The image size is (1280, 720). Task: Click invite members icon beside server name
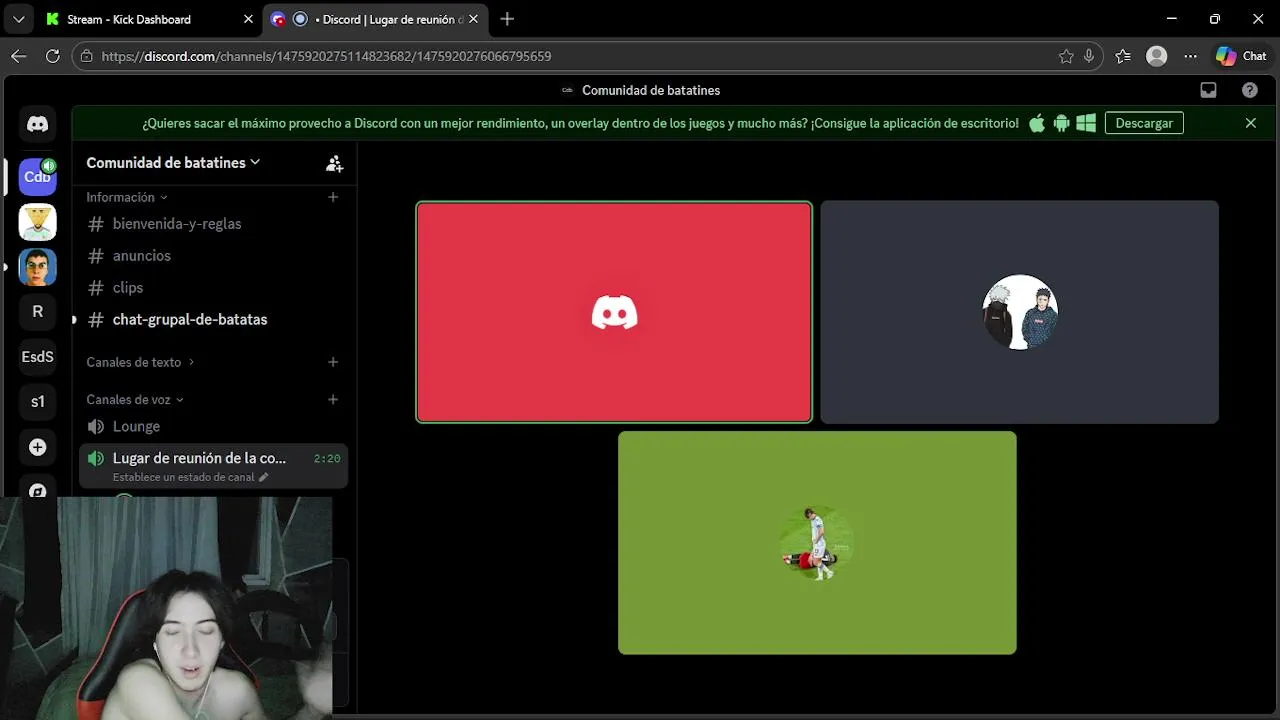click(x=334, y=163)
